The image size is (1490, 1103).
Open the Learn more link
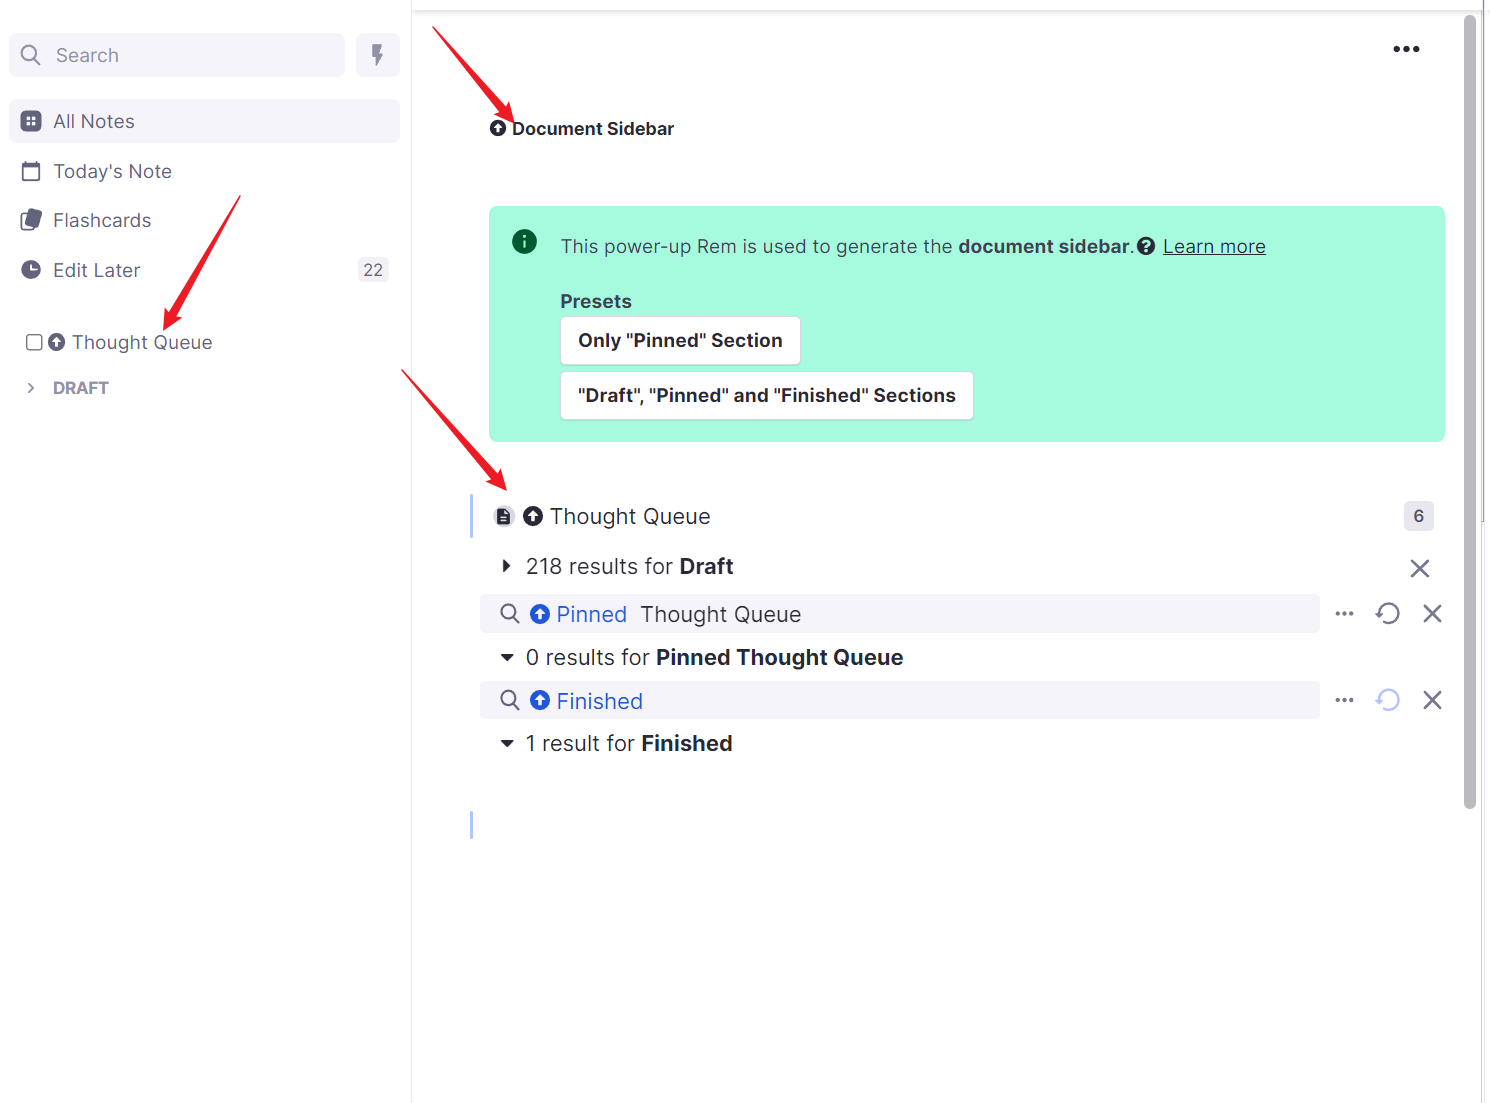(1214, 247)
